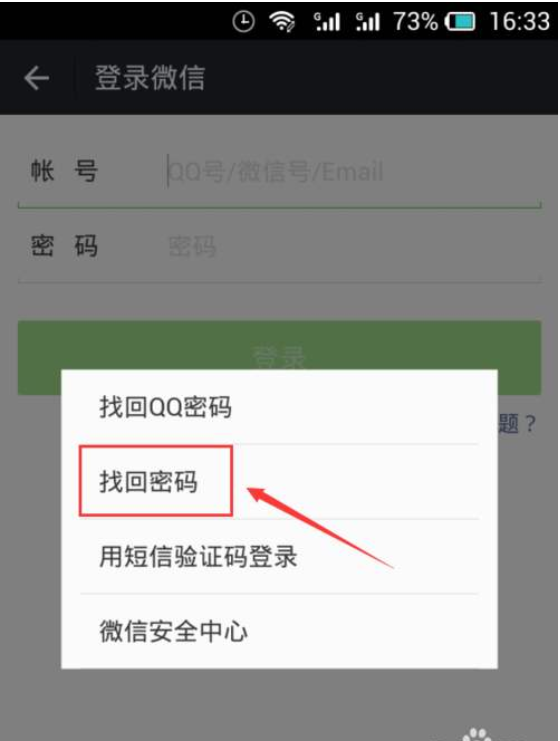Tap the 73% battery percentage
Image resolution: width=560 pixels, height=741 pixels.
(415, 22)
